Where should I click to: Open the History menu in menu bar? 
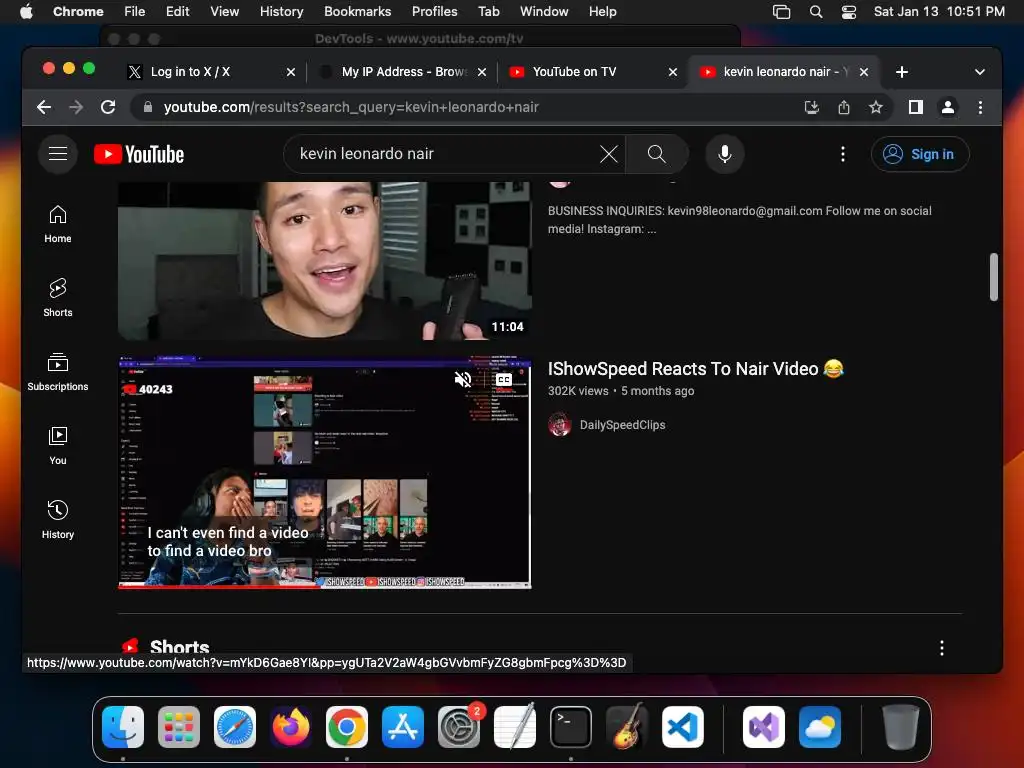tap(281, 12)
